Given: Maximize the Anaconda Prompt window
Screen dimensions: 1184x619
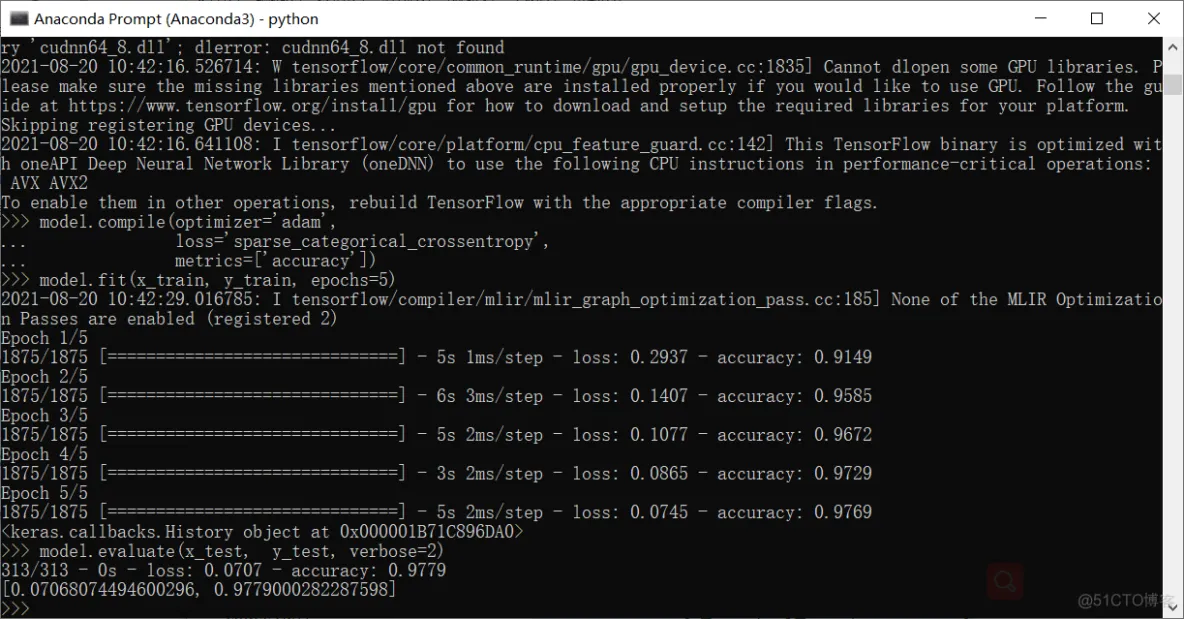Looking at the screenshot, I should (1097, 18).
